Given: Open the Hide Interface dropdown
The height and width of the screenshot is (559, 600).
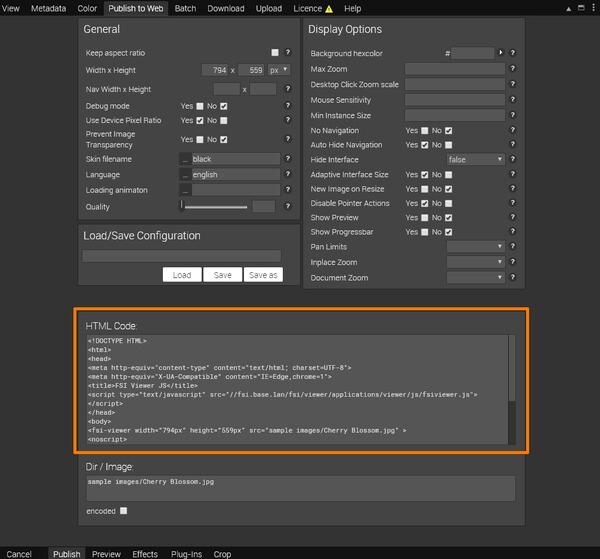Looking at the screenshot, I should [x=476, y=160].
